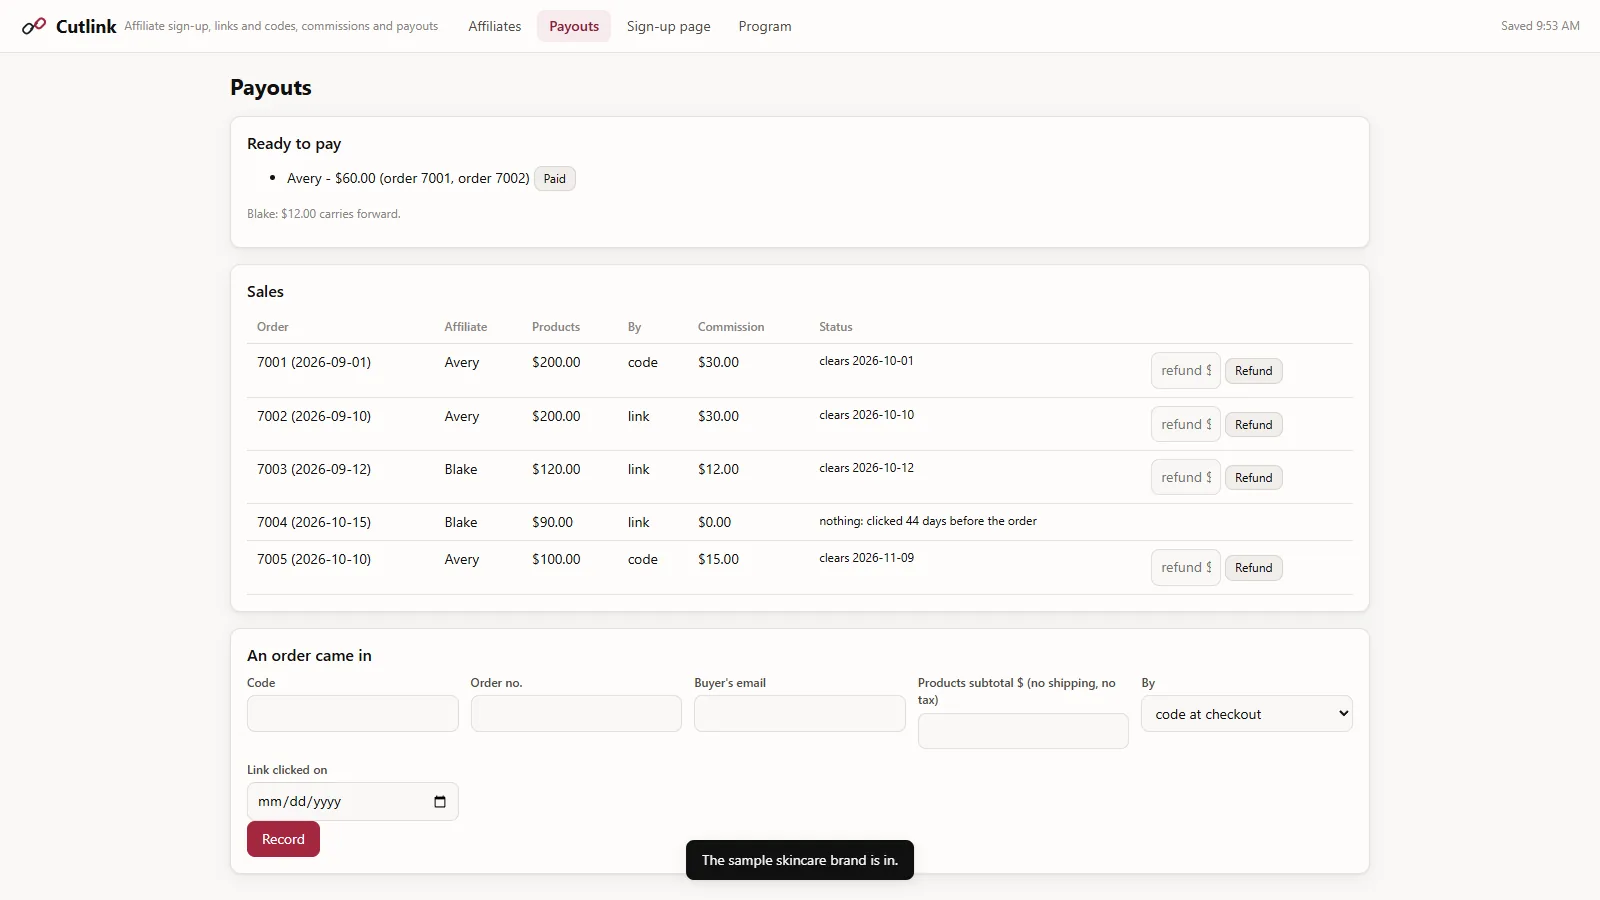Click the $90.00 products cell
Viewport: 1600px width, 900px height.
[552, 522]
